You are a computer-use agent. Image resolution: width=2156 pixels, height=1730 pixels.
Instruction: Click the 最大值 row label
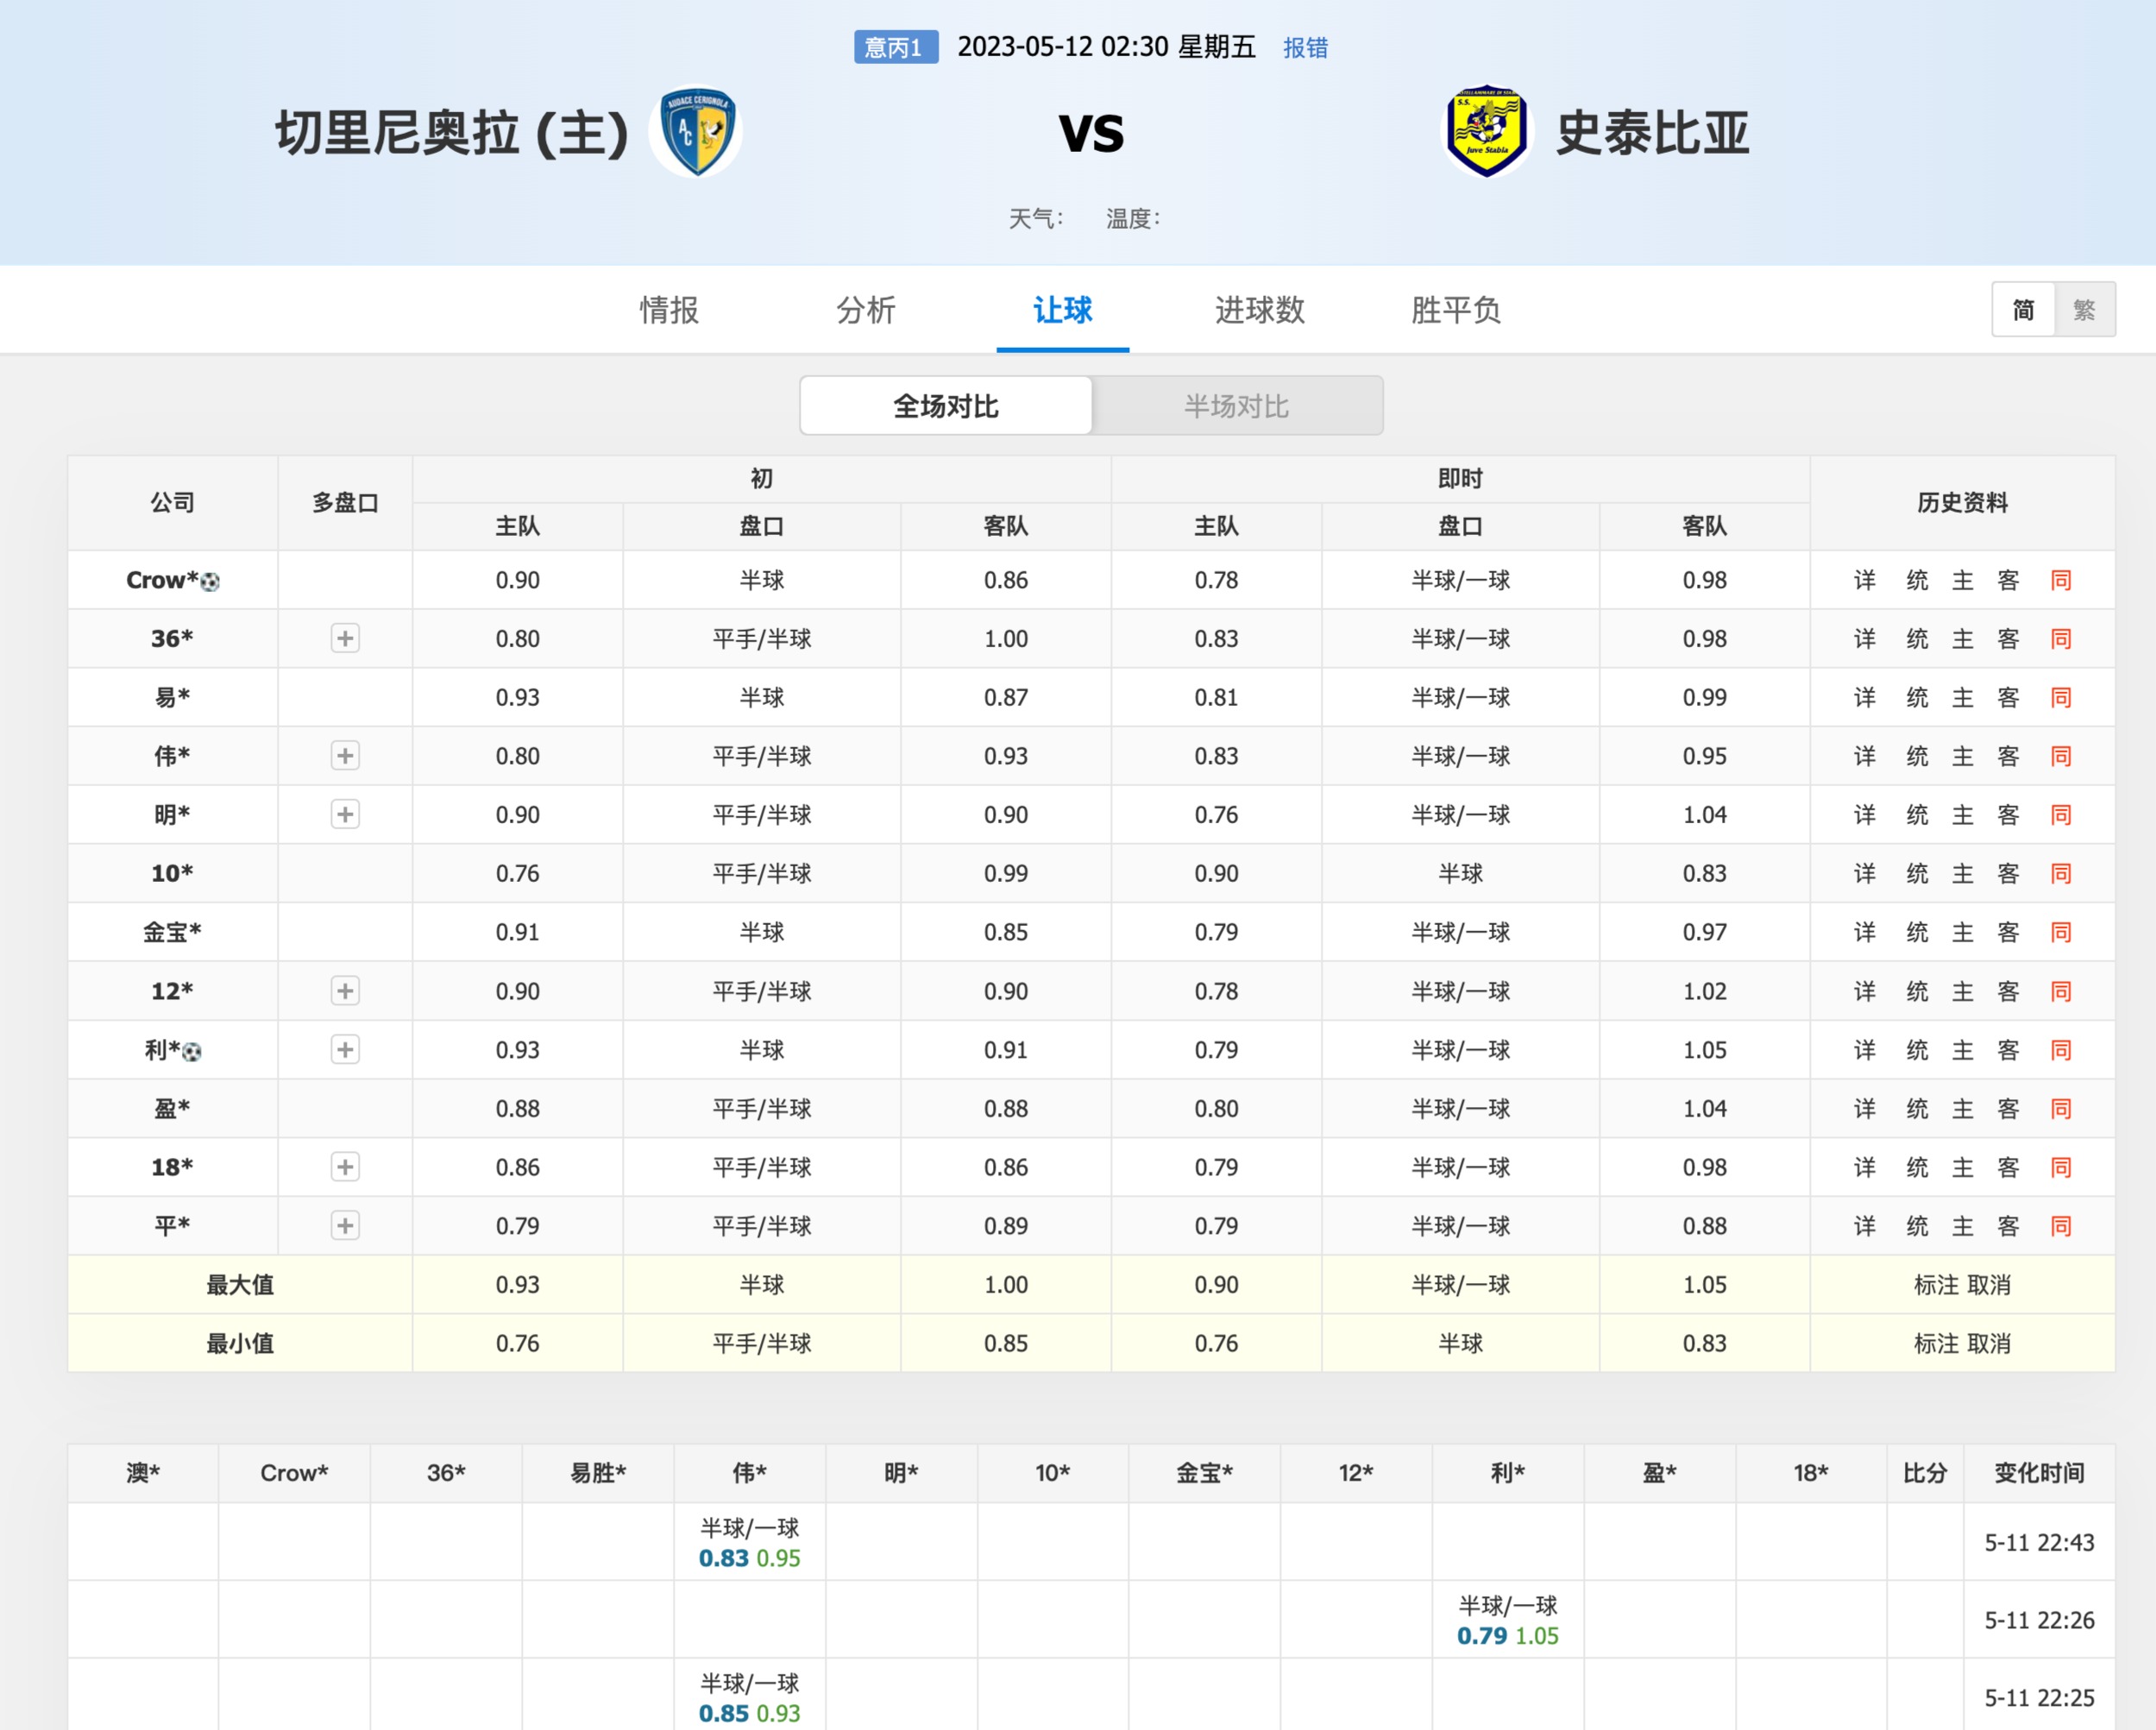pos(240,1285)
